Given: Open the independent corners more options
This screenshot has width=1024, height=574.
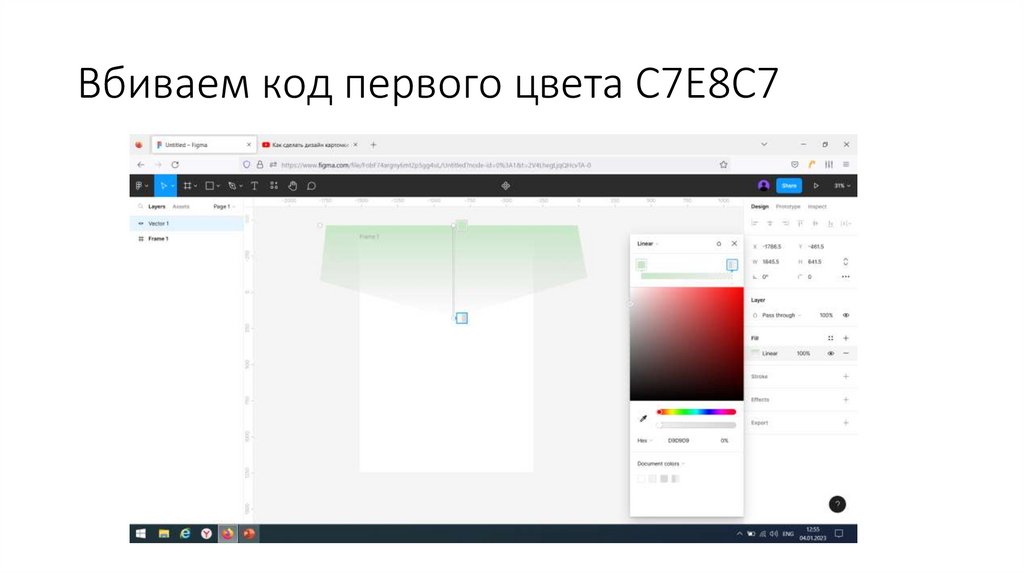Looking at the screenshot, I should [846, 277].
